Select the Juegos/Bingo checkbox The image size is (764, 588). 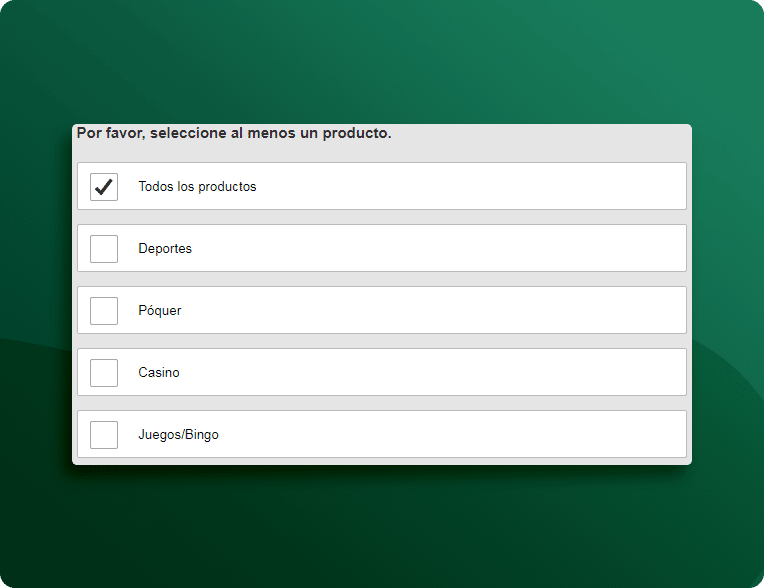tap(104, 435)
